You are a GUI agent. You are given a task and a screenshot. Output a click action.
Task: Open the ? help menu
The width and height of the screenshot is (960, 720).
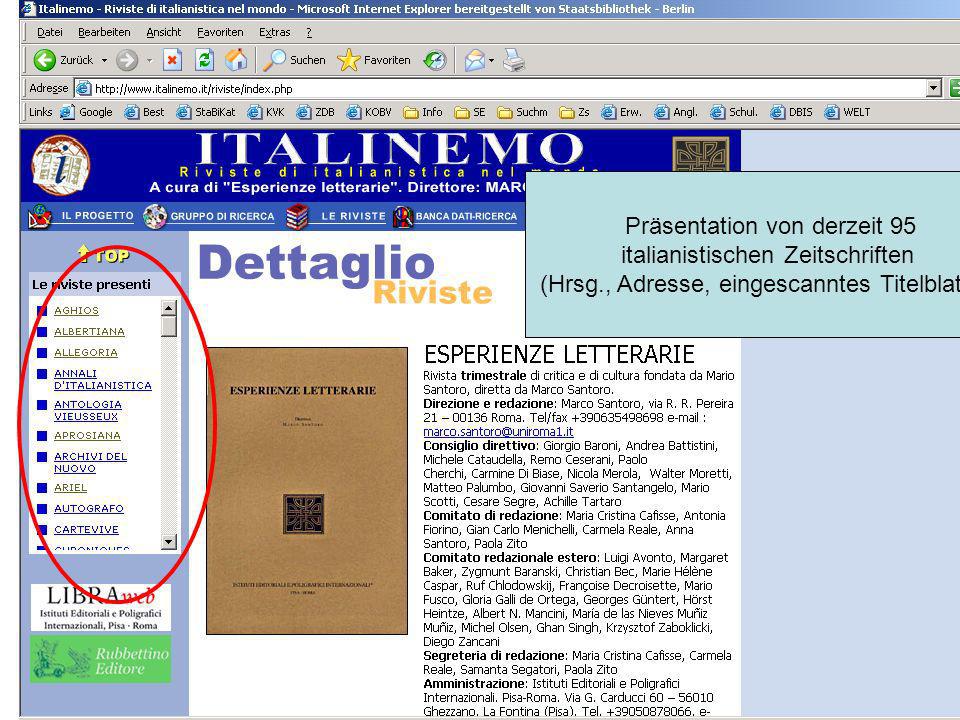[x=309, y=32]
